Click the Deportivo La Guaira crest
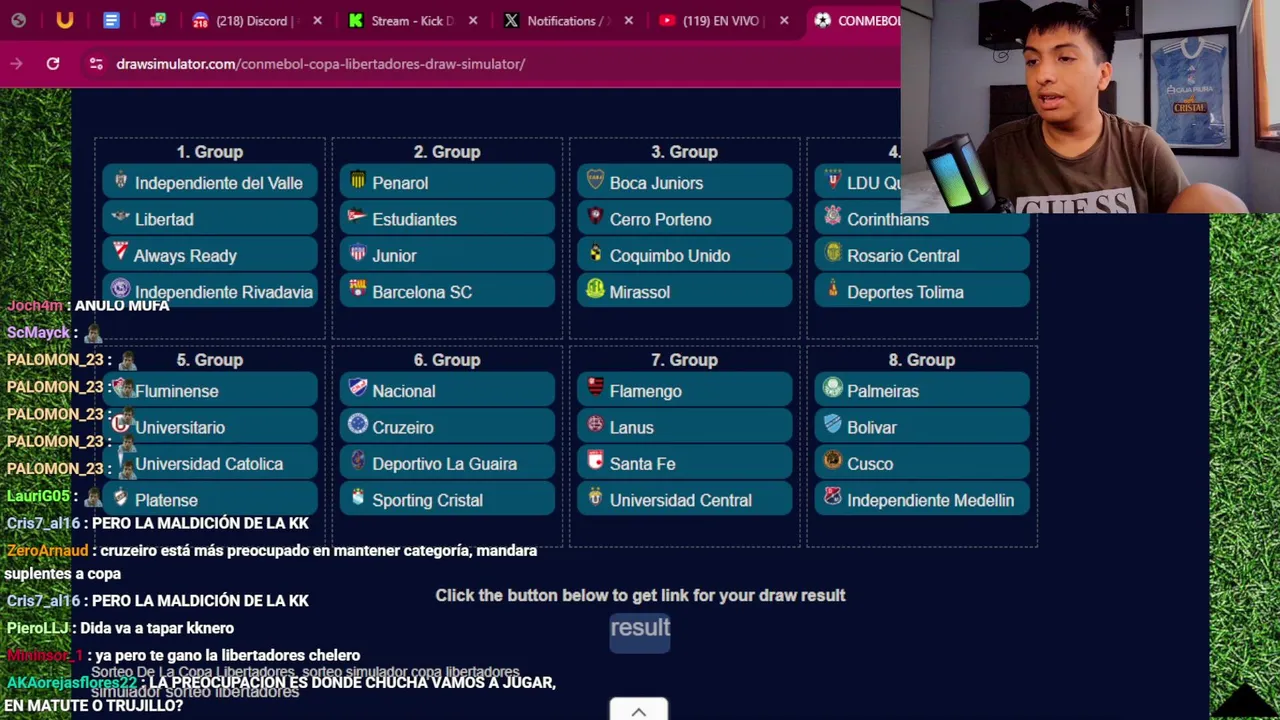Screen dimensions: 1280x720 [358, 462]
